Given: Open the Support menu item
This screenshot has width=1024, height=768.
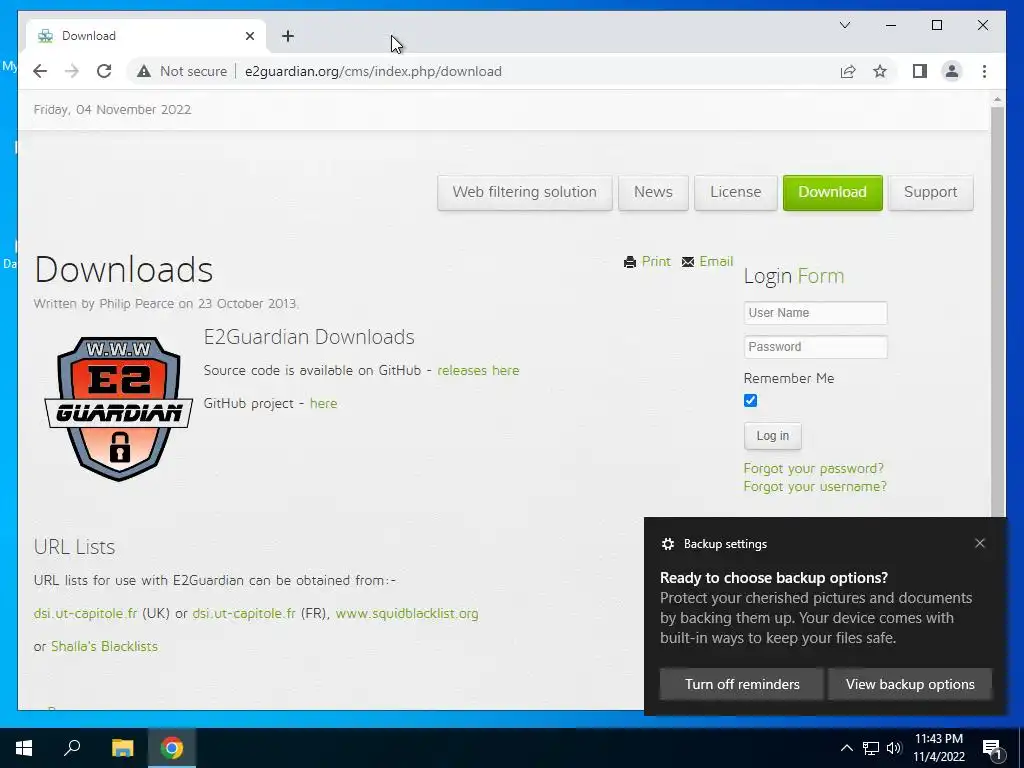Looking at the screenshot, I should click(930, 192).
